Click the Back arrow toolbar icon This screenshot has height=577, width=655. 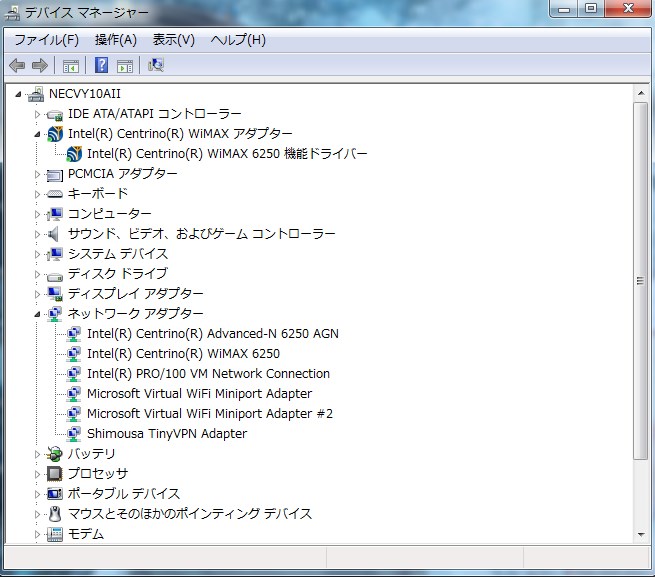[17, 66]
